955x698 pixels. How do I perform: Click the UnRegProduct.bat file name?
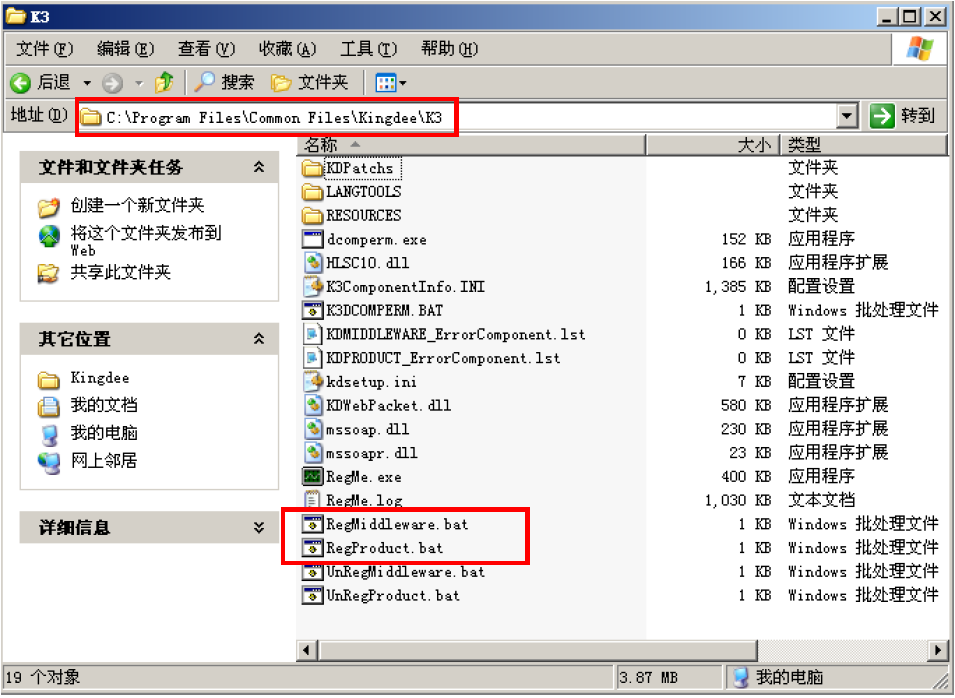click(393, 596)
